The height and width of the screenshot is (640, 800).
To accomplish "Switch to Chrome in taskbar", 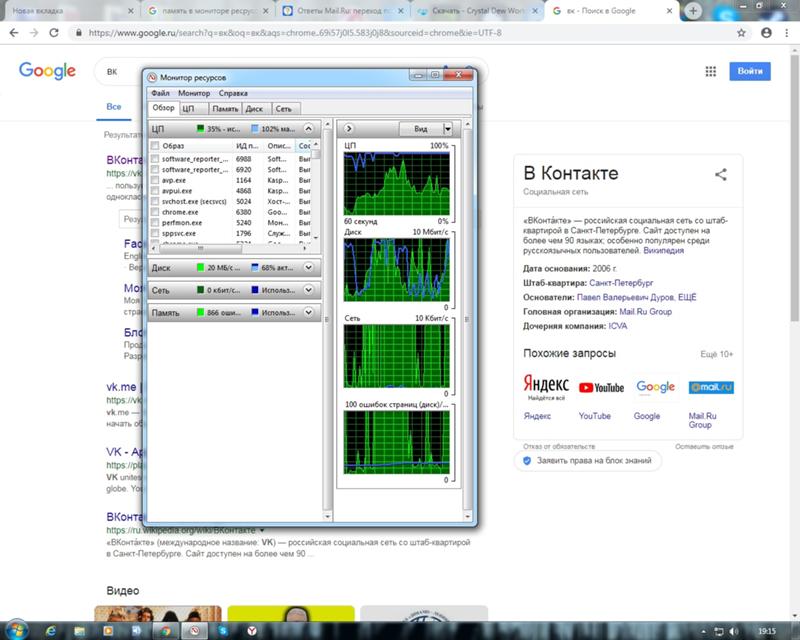I will (x=166, y=631).
